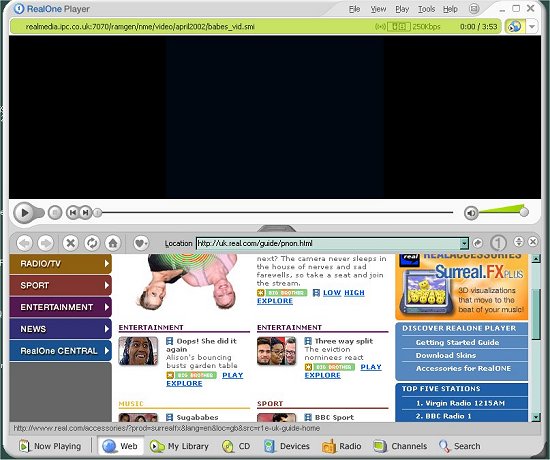Screen dimensions: 550x460
Task: Mute audio with the speaker icon
Action: pyautogui.click(x=471, y=213)
